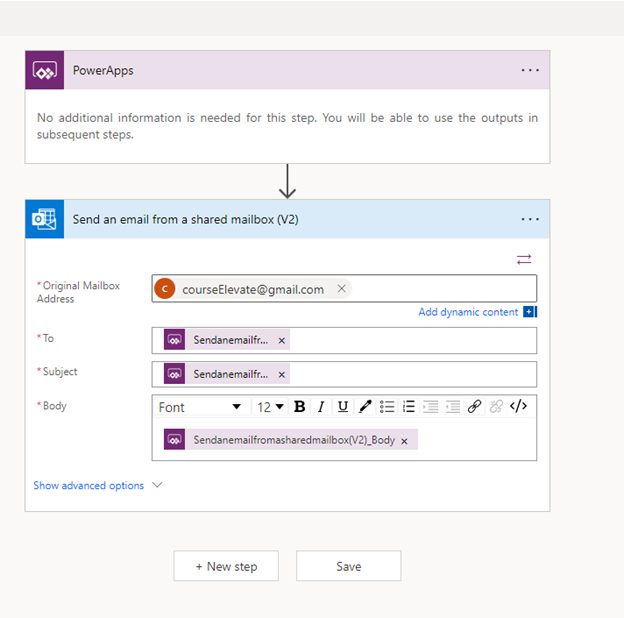Click the Send an email from a shared mailbox (V2) title

click(185, 220)
